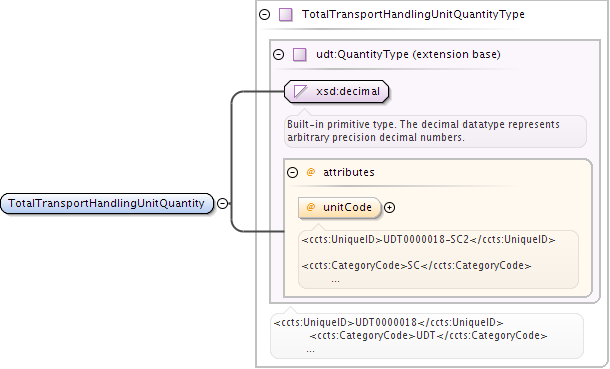Viewport: 610px width, 369px height.
Task: Click the UDT0000018 UniqueID annotation line
Action: coord(388,322)
